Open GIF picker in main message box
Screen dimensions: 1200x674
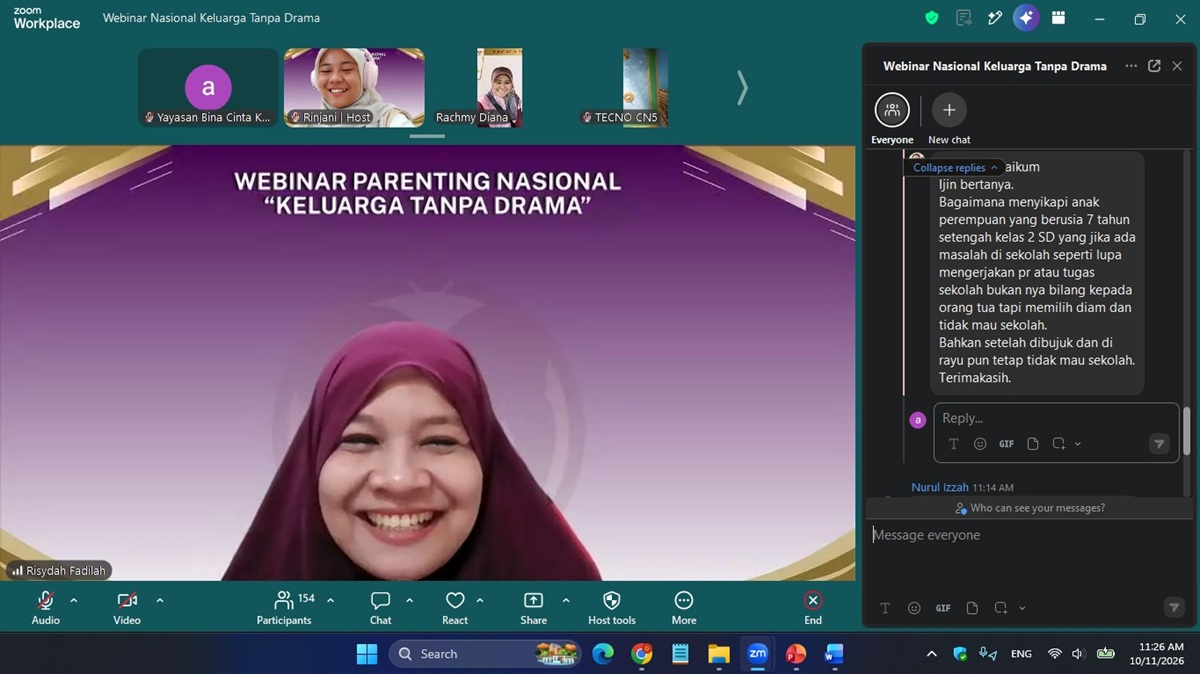click(x=943, y=608)
